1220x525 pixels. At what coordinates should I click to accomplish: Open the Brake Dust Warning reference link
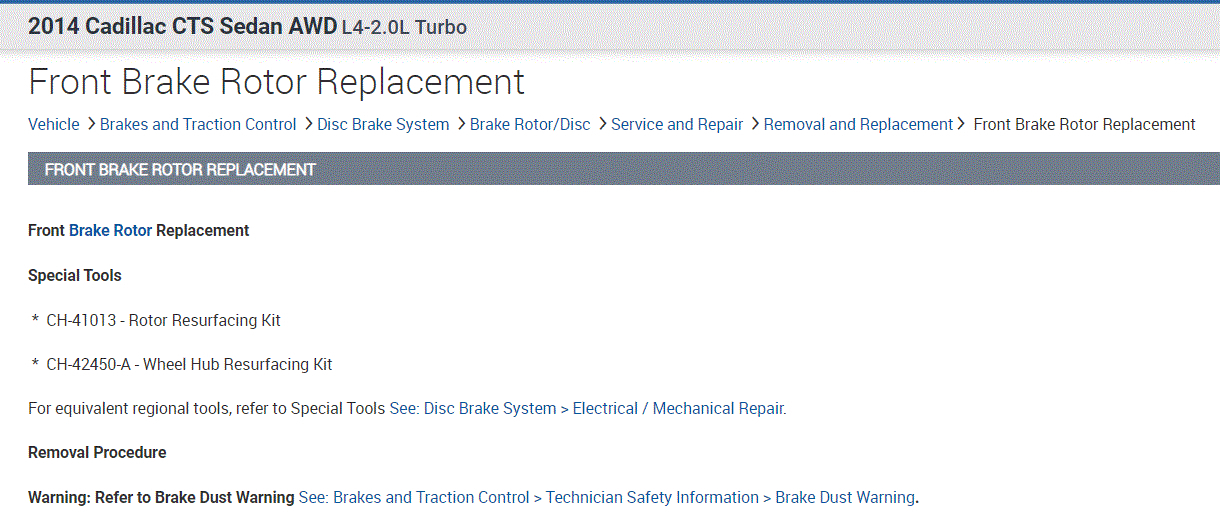606,498
